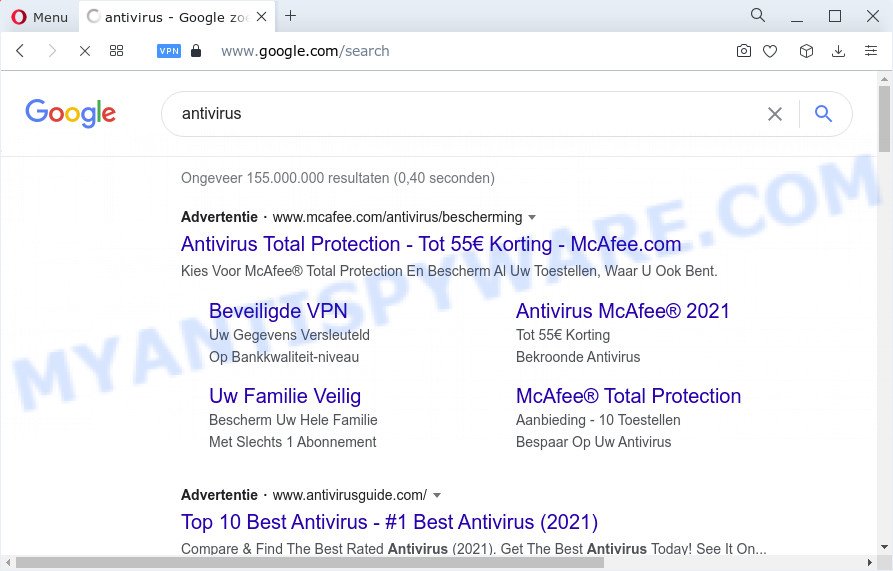
Task: Click 'Bespaar Op Uw Antivirus' text
Action: click(x=593, y=442)
